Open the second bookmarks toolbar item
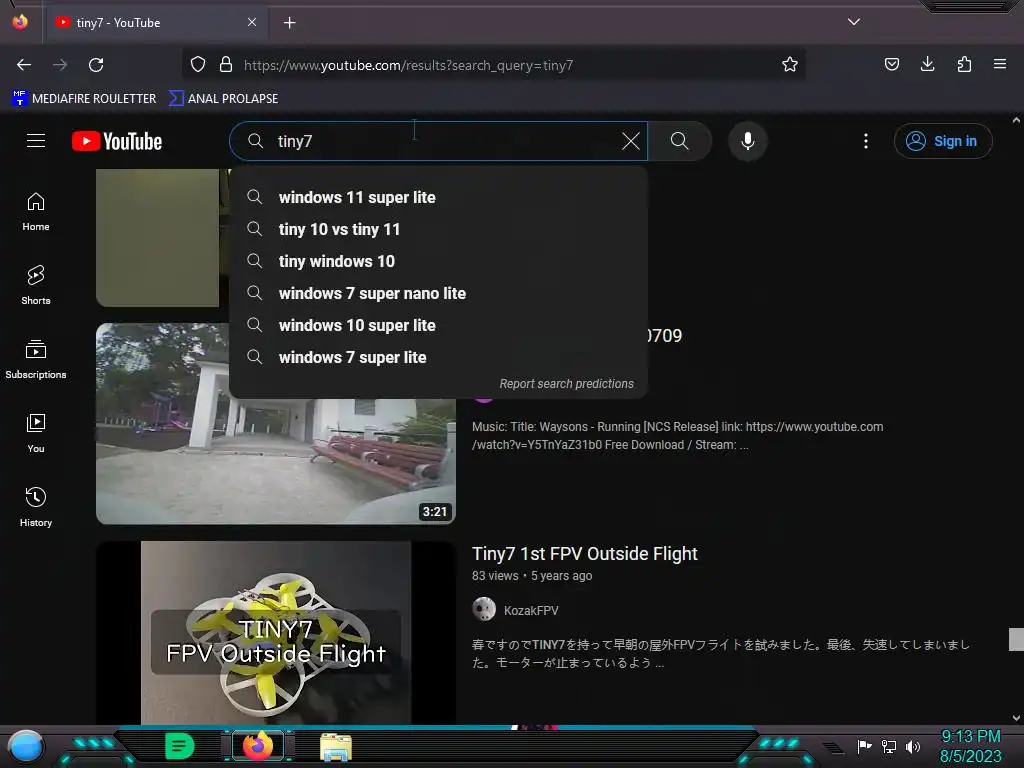1024x768 pixels. coord(223,99)
